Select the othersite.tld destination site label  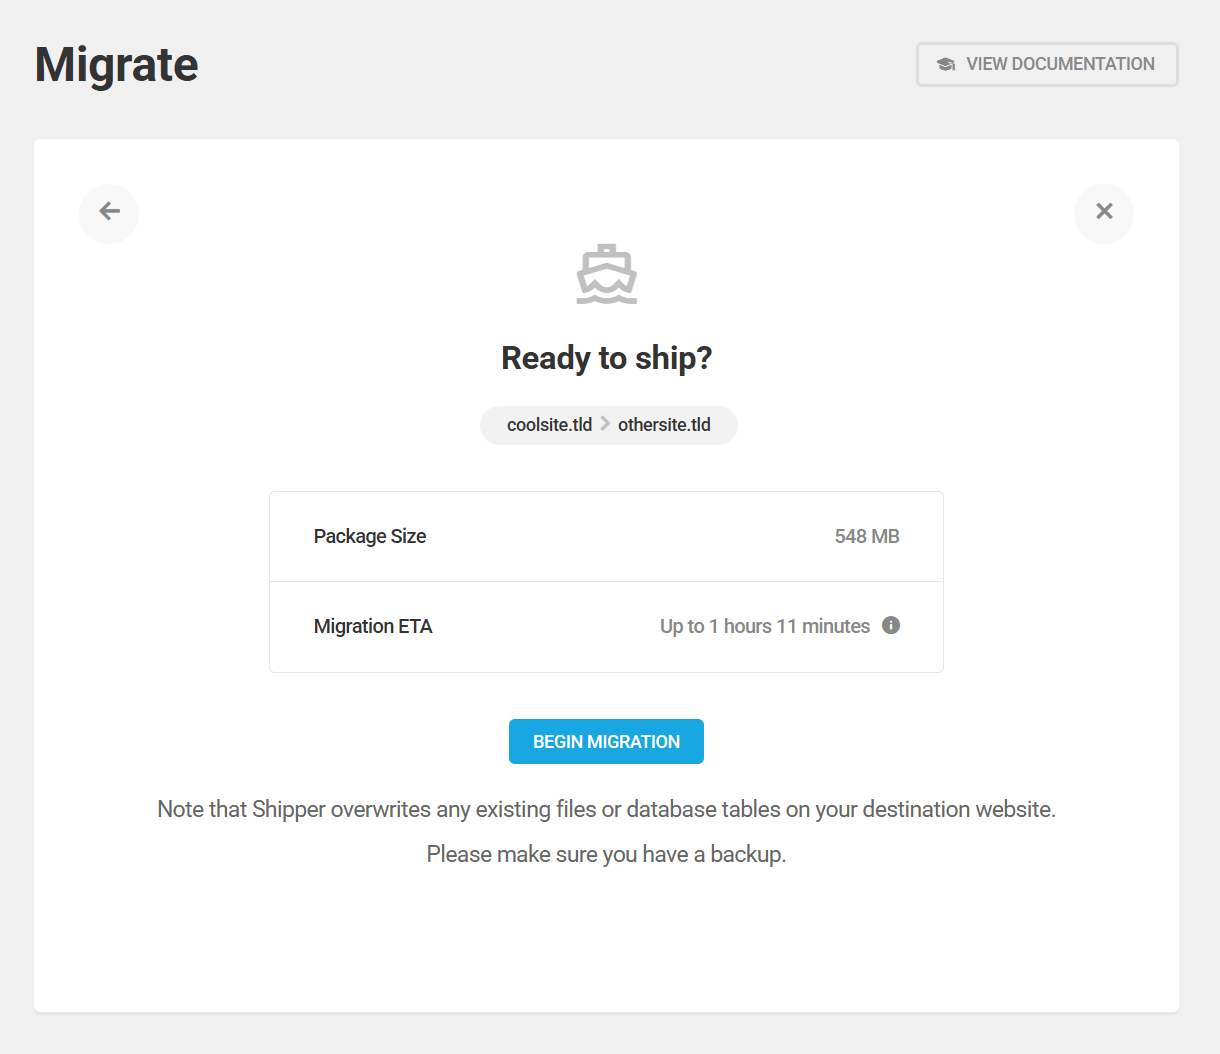(664, 424)
